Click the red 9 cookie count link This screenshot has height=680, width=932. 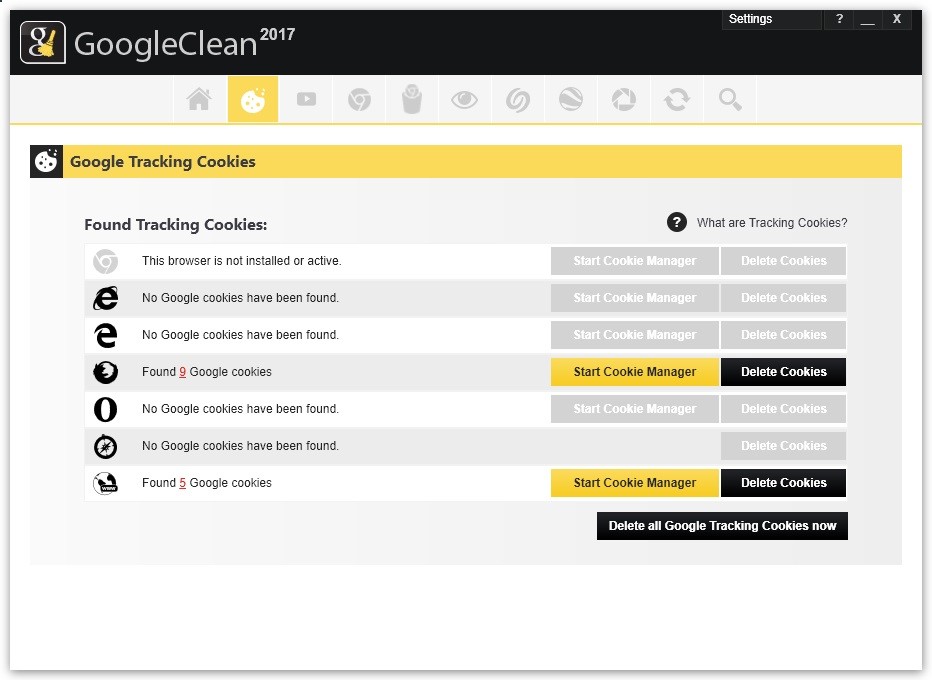tap(182, 372)
